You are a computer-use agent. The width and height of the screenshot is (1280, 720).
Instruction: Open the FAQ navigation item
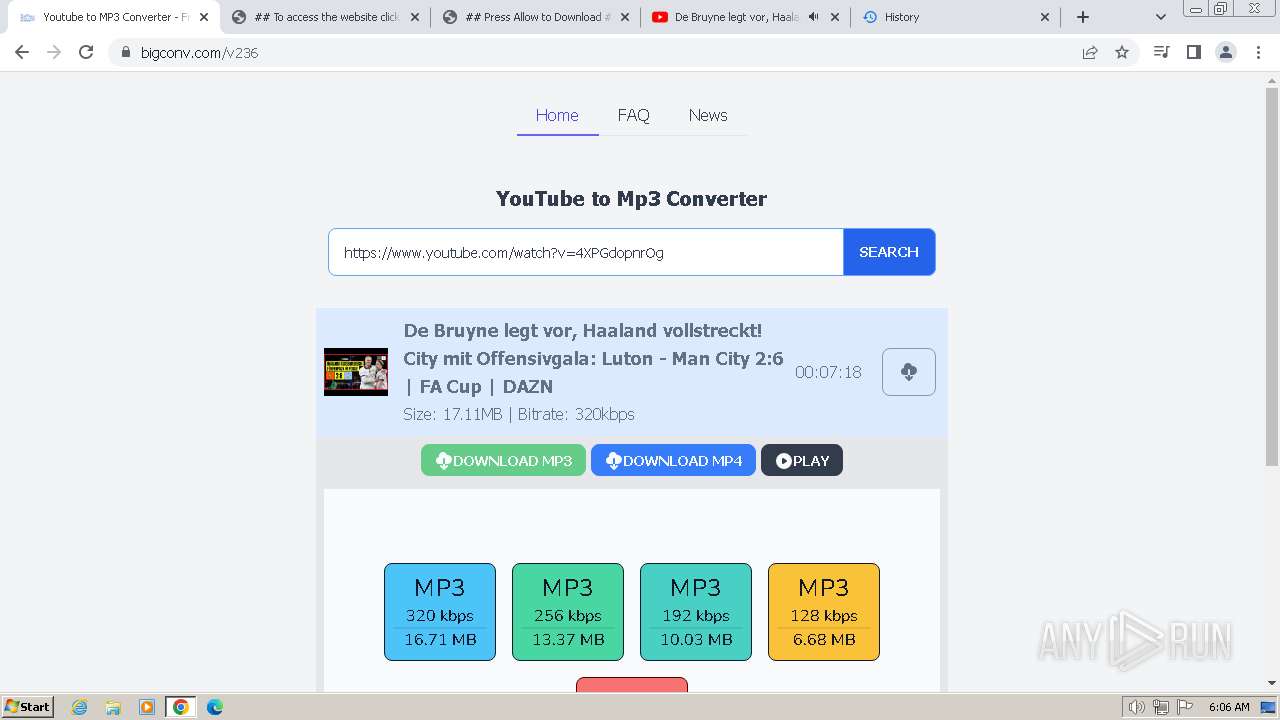click(x=633, y=115)
